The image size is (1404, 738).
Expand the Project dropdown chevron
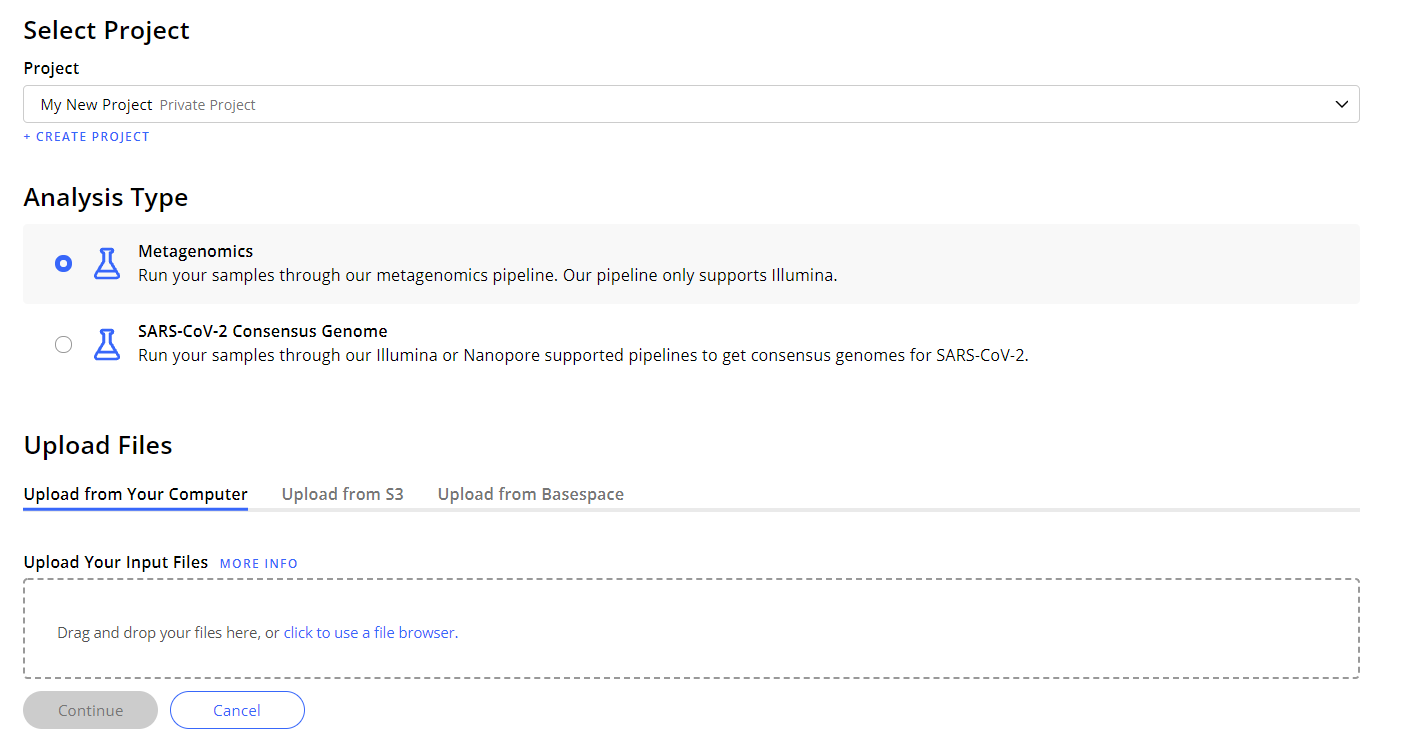pyautogui.click(x=1342, y=104)
